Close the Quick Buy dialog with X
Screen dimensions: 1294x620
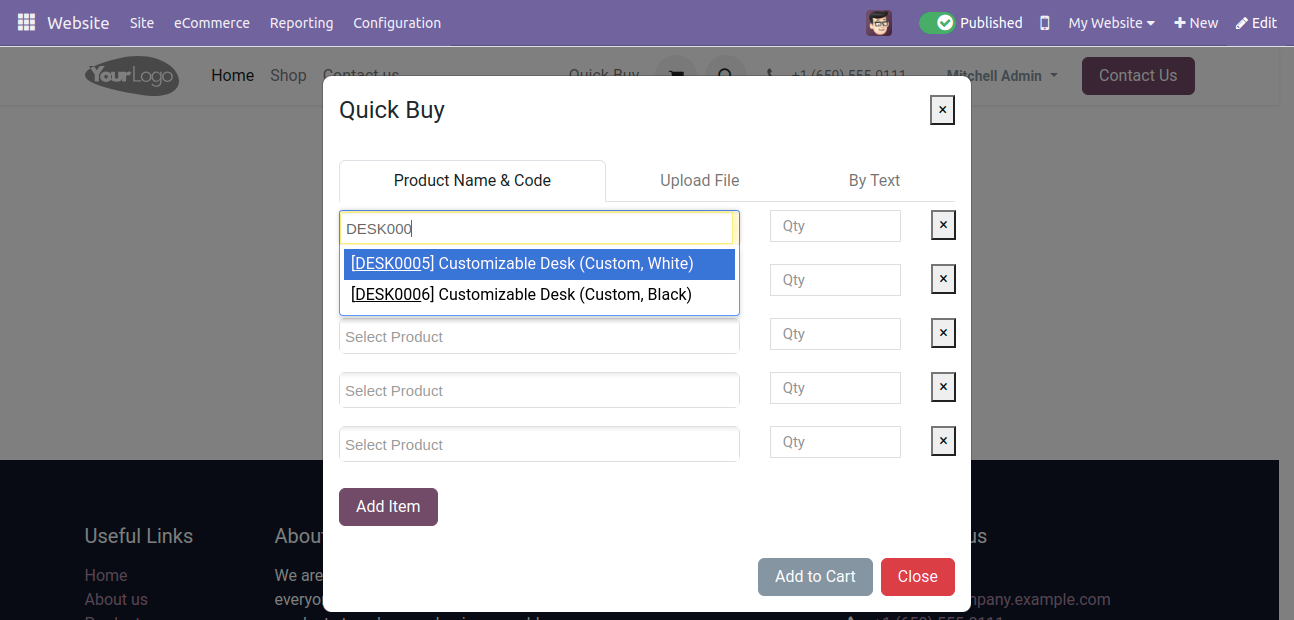(x=942, y=110)
